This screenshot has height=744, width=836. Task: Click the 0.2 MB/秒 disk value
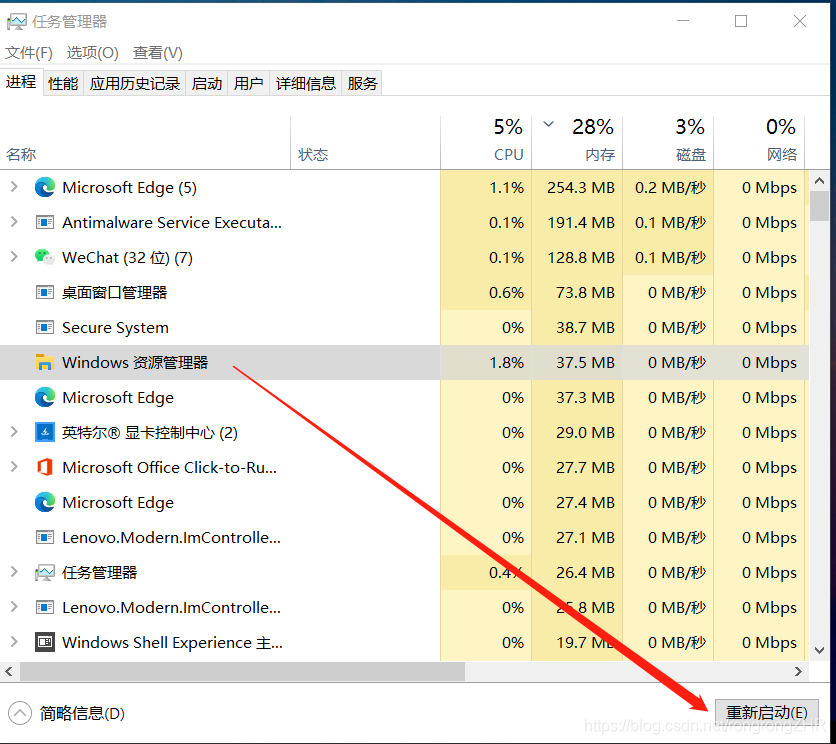670,188
